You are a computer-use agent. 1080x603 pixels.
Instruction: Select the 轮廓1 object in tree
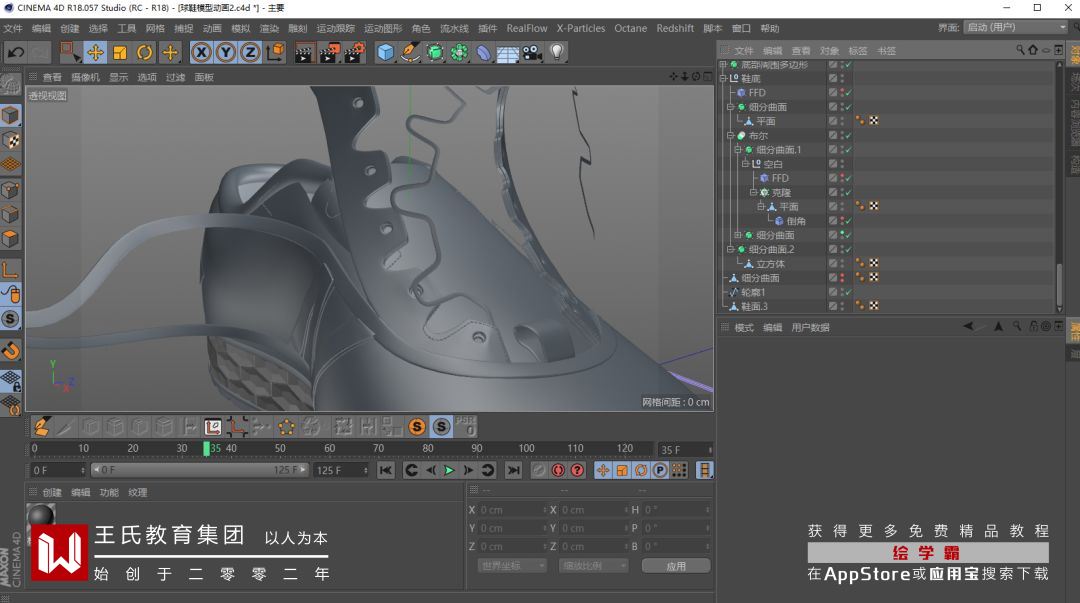(x=754, y=292)
